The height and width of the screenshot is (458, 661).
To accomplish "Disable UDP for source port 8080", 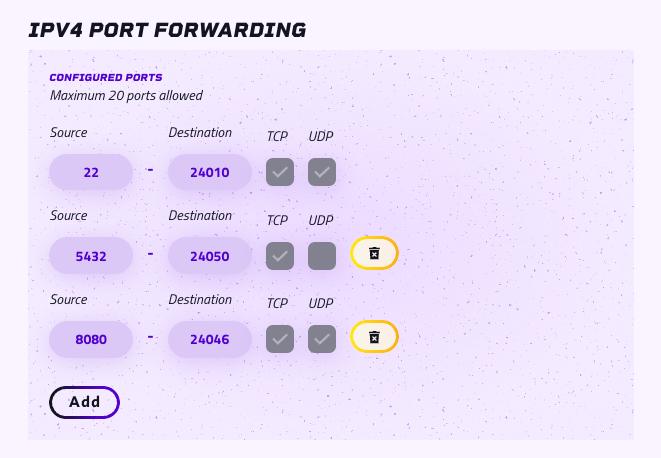I will coord(322,339).
